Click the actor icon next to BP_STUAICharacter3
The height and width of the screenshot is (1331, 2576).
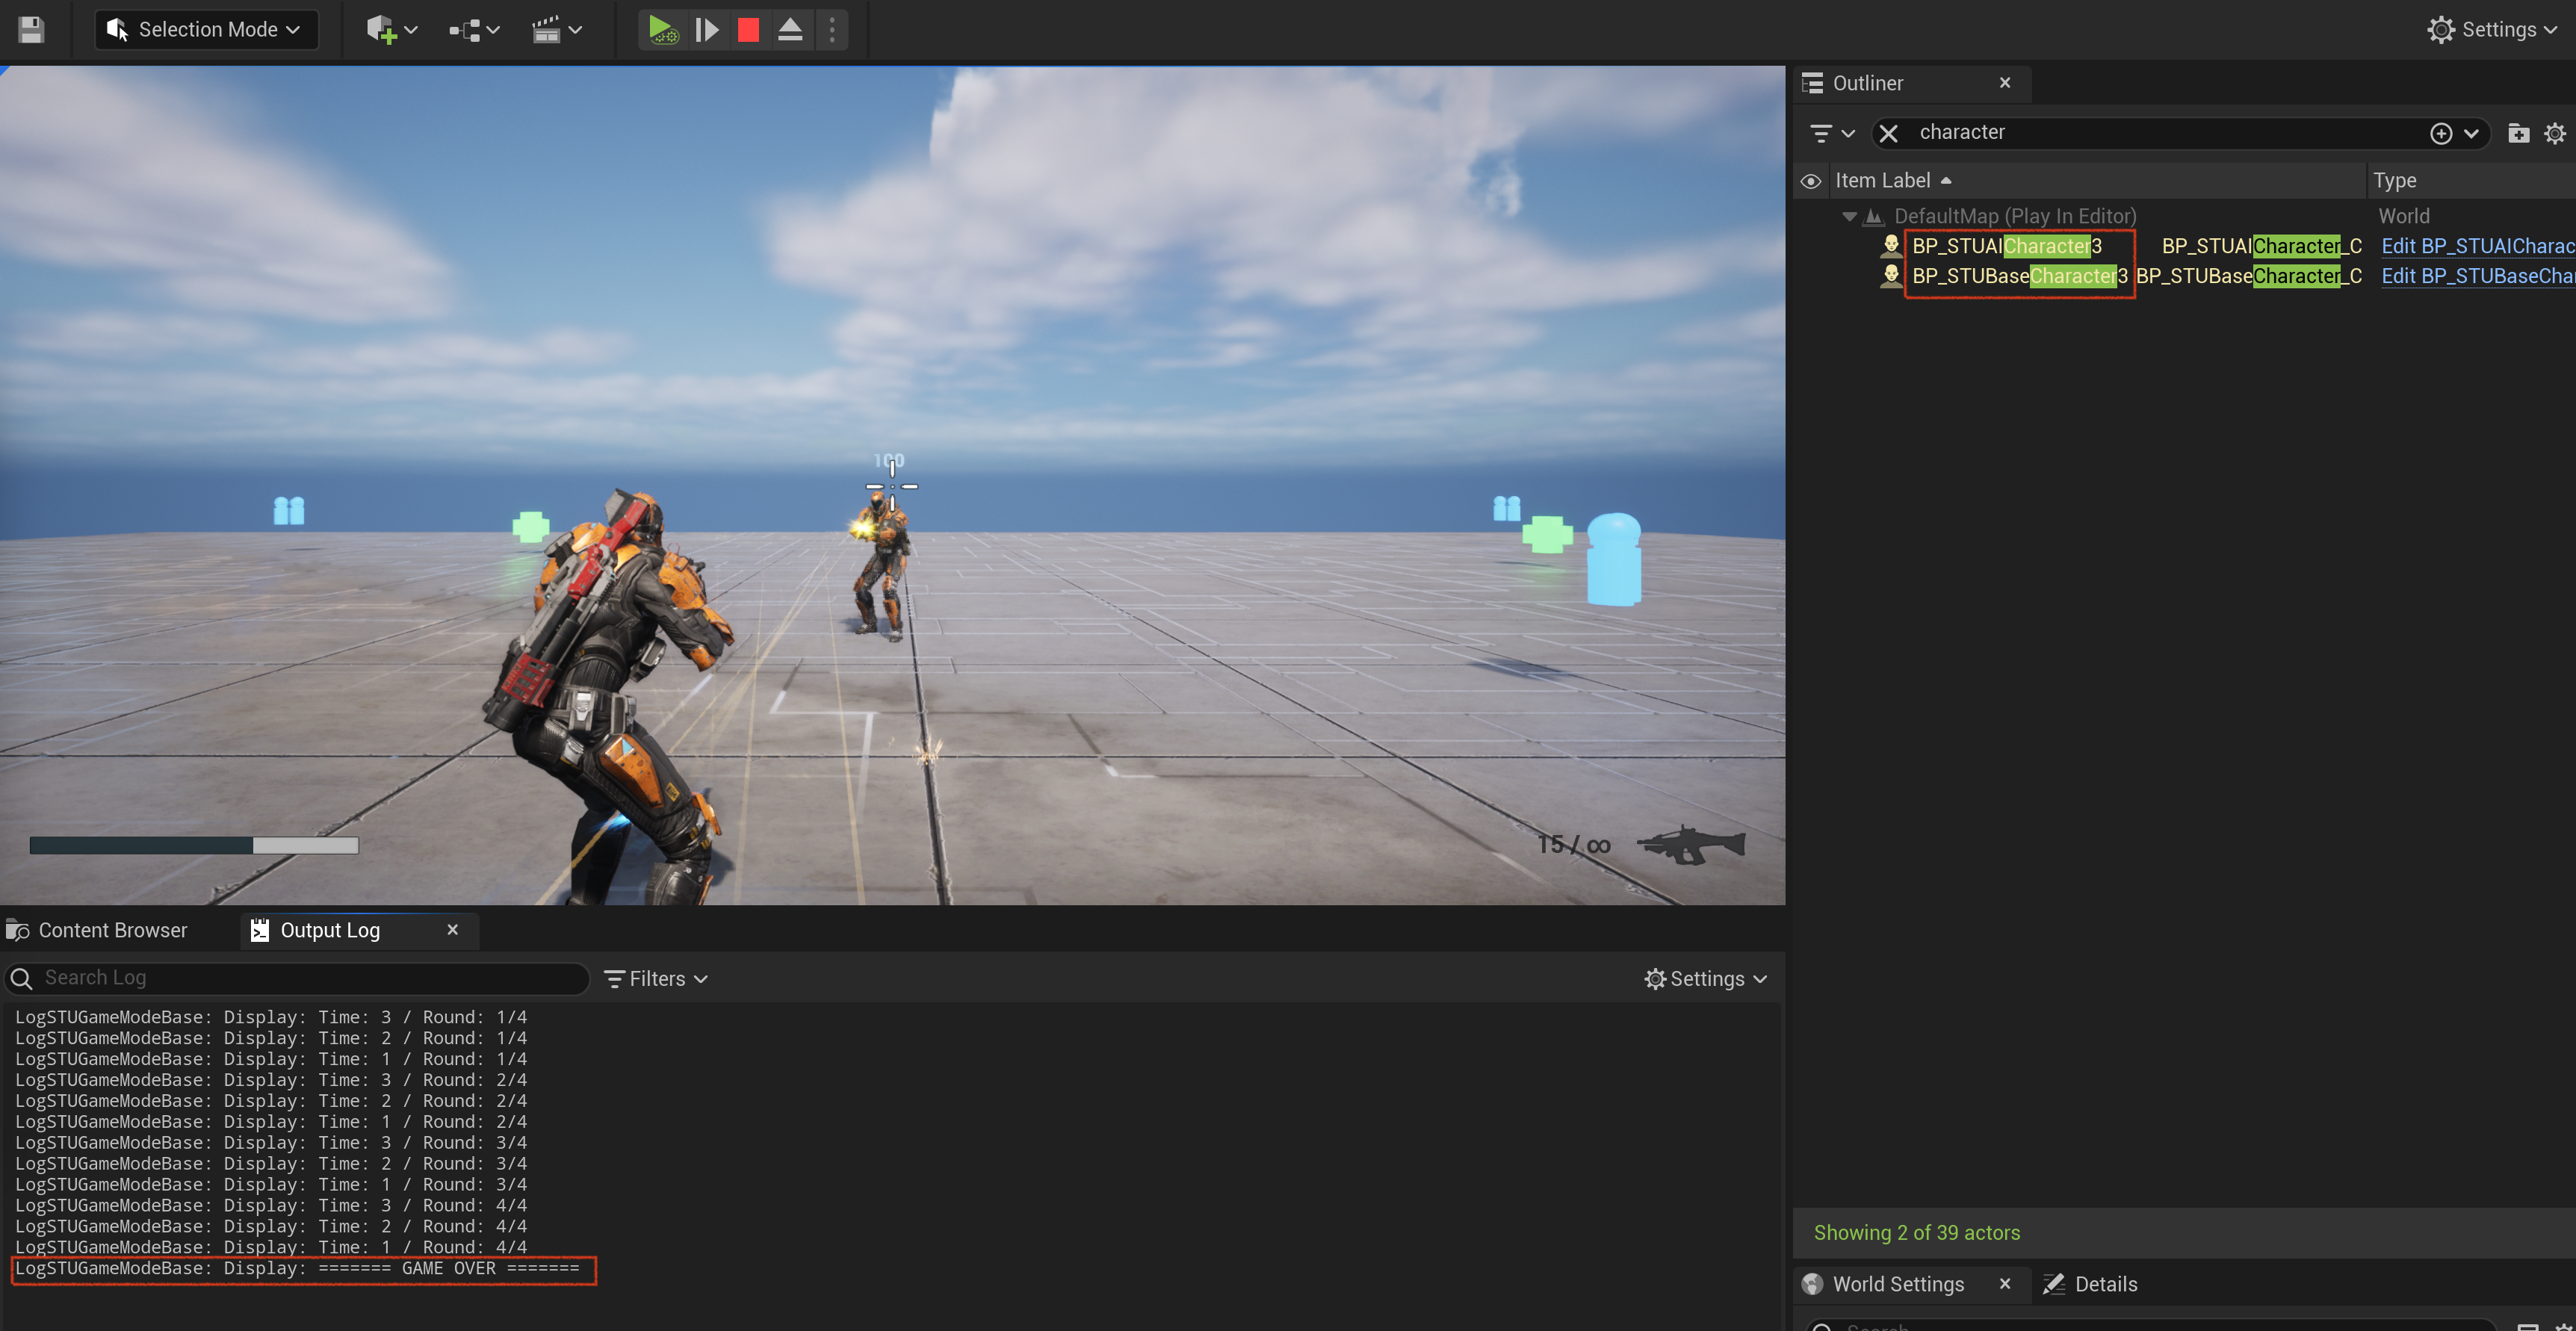[1890, 246]
